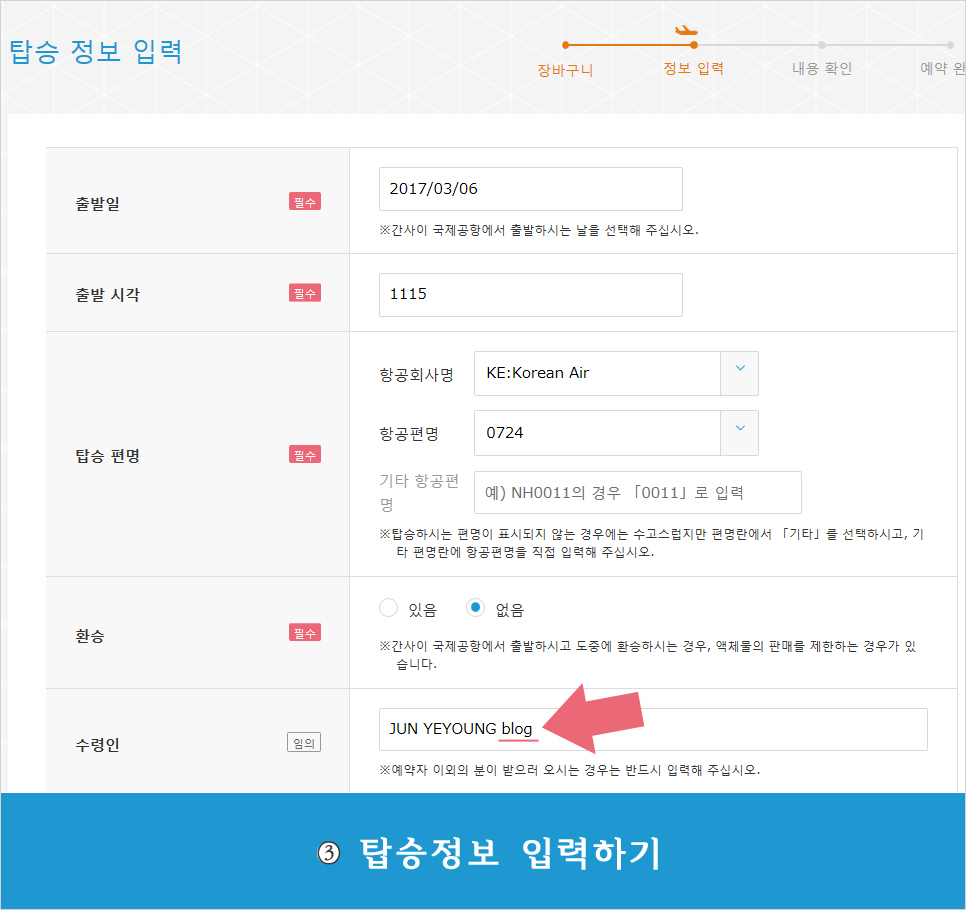Viewport: 966px width, 910px height.
Task: Focus the 출발 시각 field showing 1115
Action: point(530,295)
